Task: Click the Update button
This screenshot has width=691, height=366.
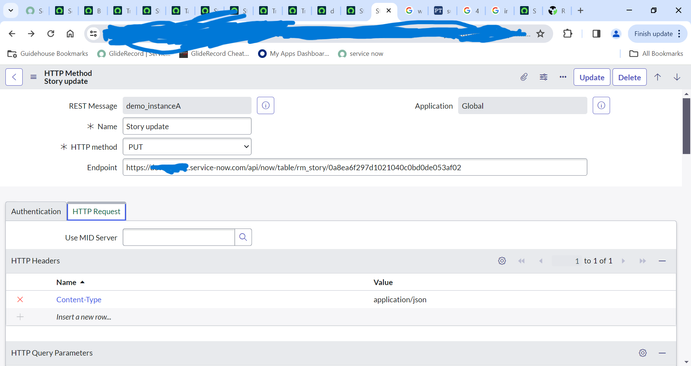Action: [591, 78]
